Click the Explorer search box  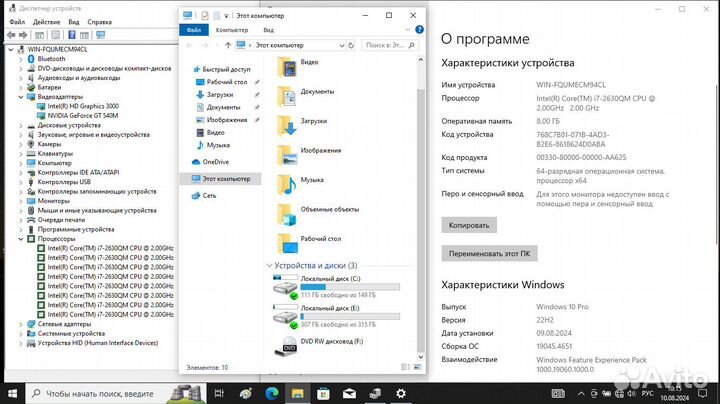(390, 45)
